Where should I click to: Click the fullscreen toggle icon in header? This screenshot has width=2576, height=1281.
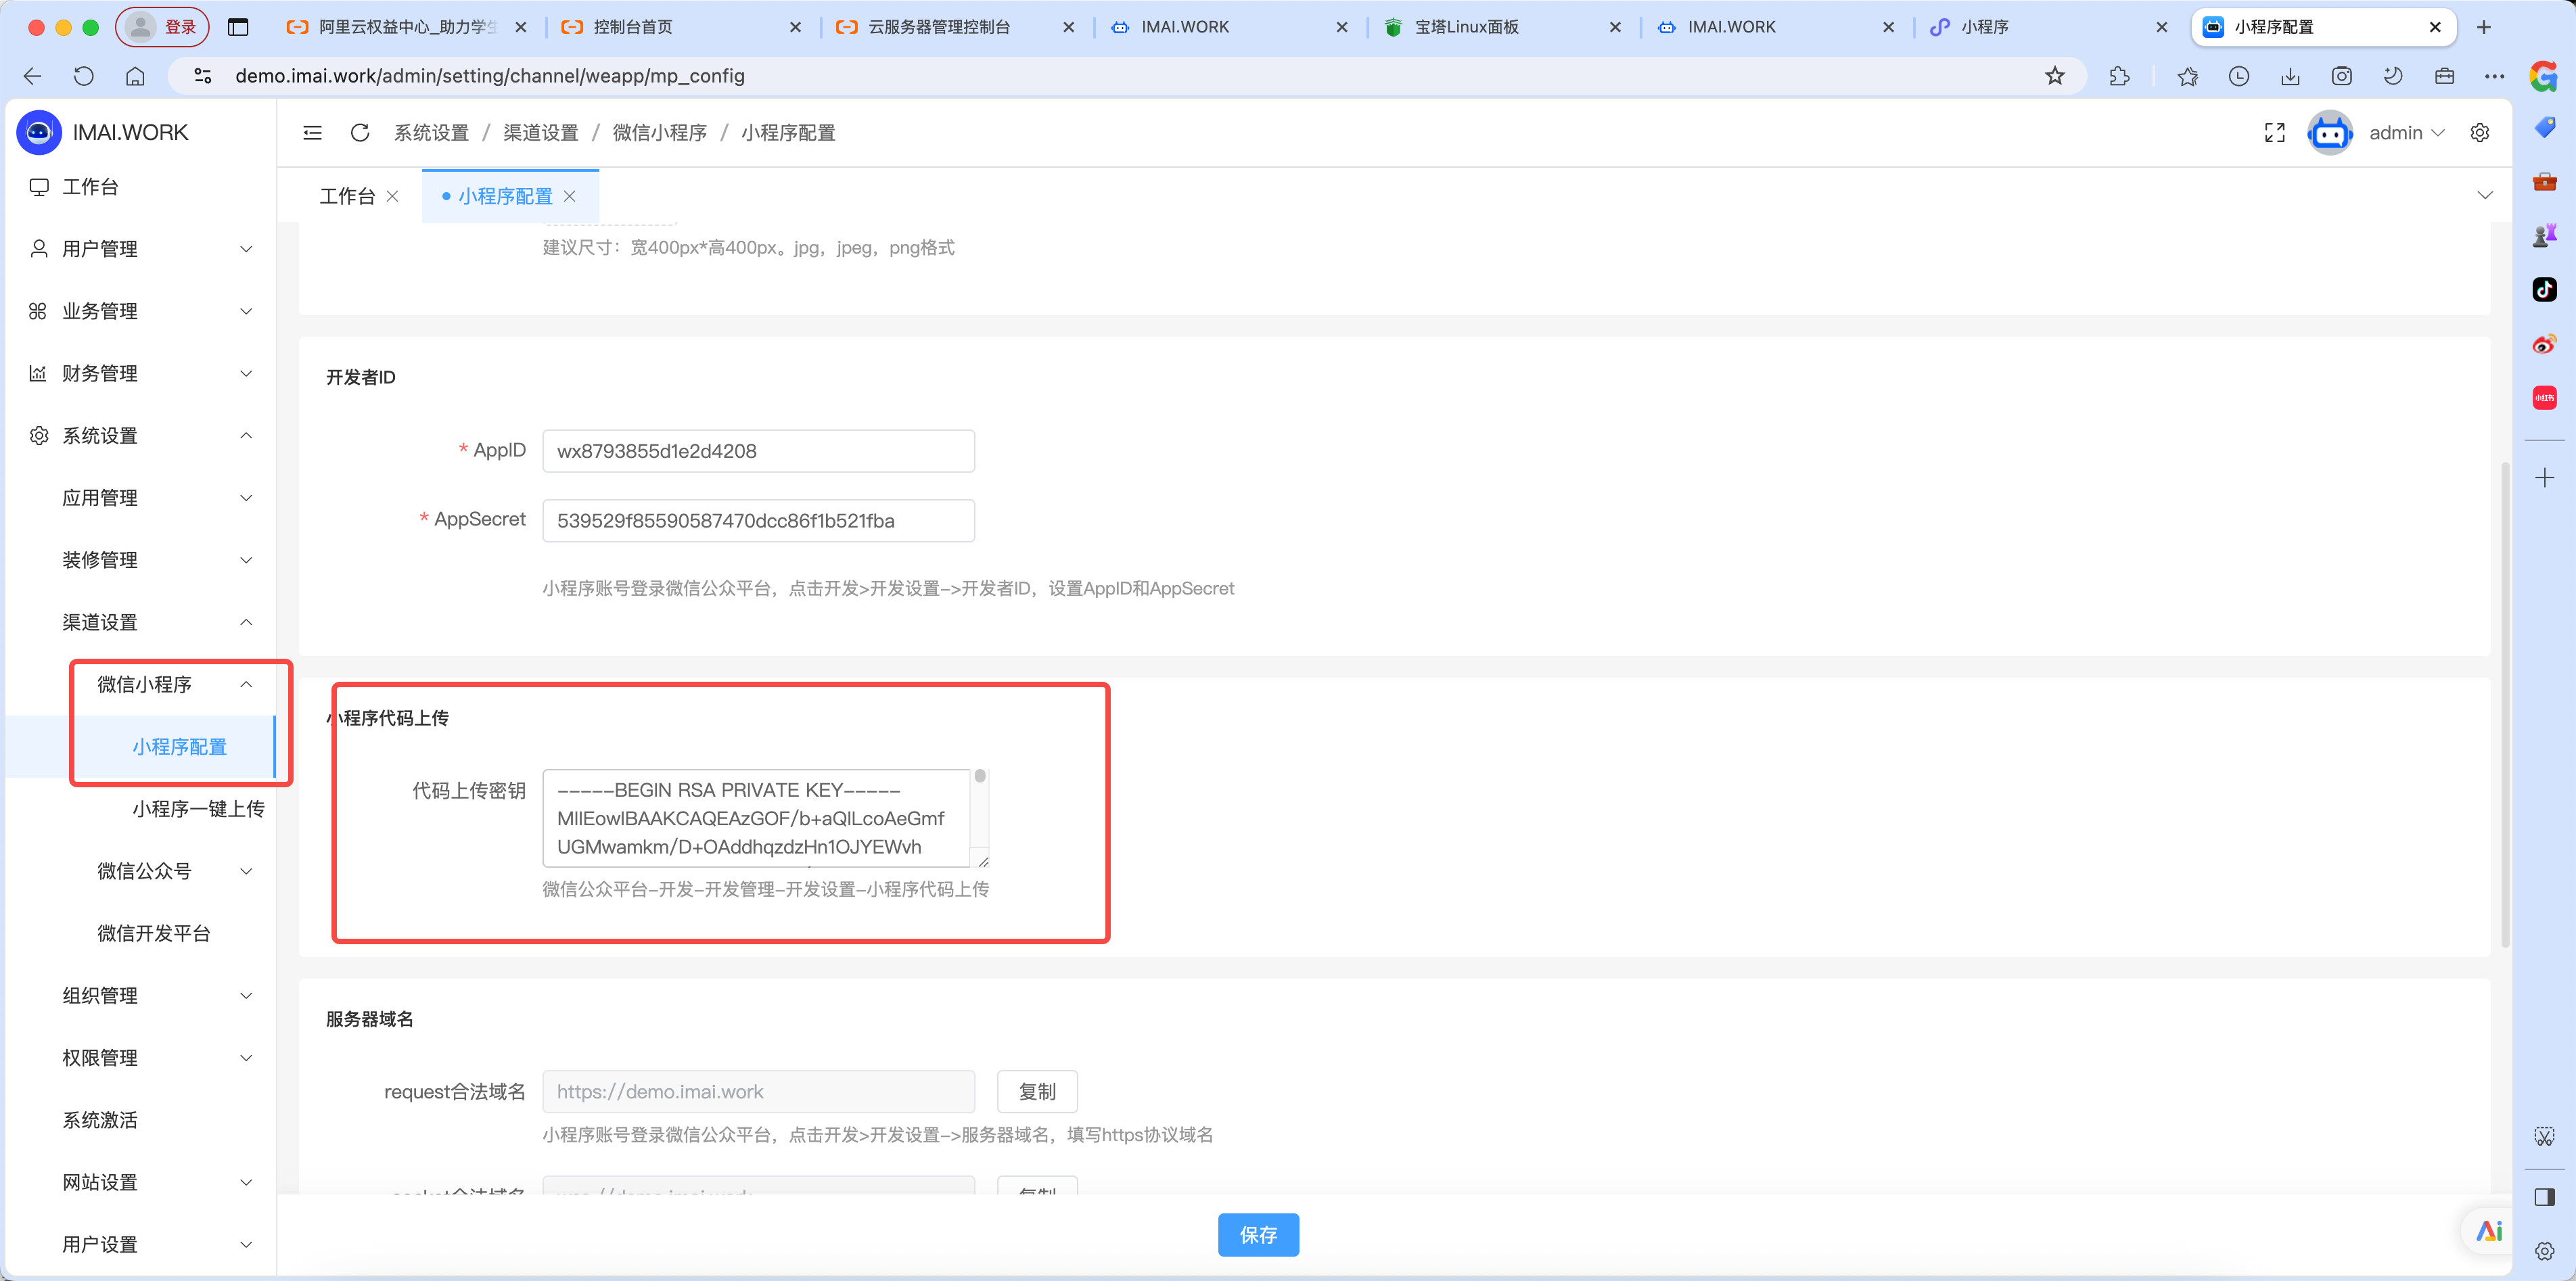pyautogui.click(x=2274, y=133)
